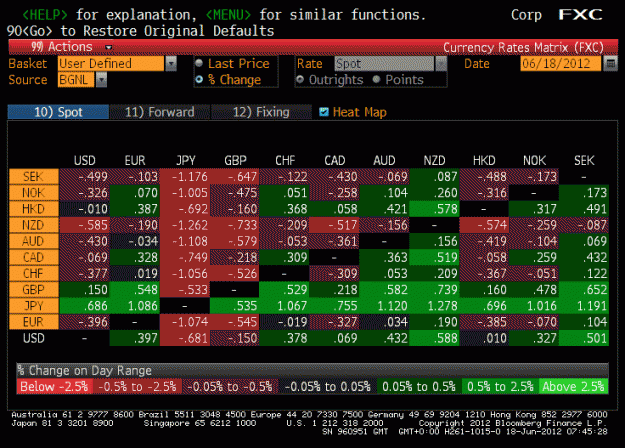This screenshot has width=625, height=448.
Task: Expand the Actions dropdown arrow
Action: point(108,47)
